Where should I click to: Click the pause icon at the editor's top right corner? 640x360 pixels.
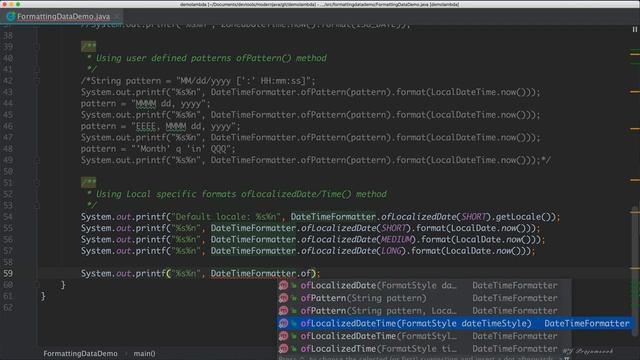[x=635, y=29]
